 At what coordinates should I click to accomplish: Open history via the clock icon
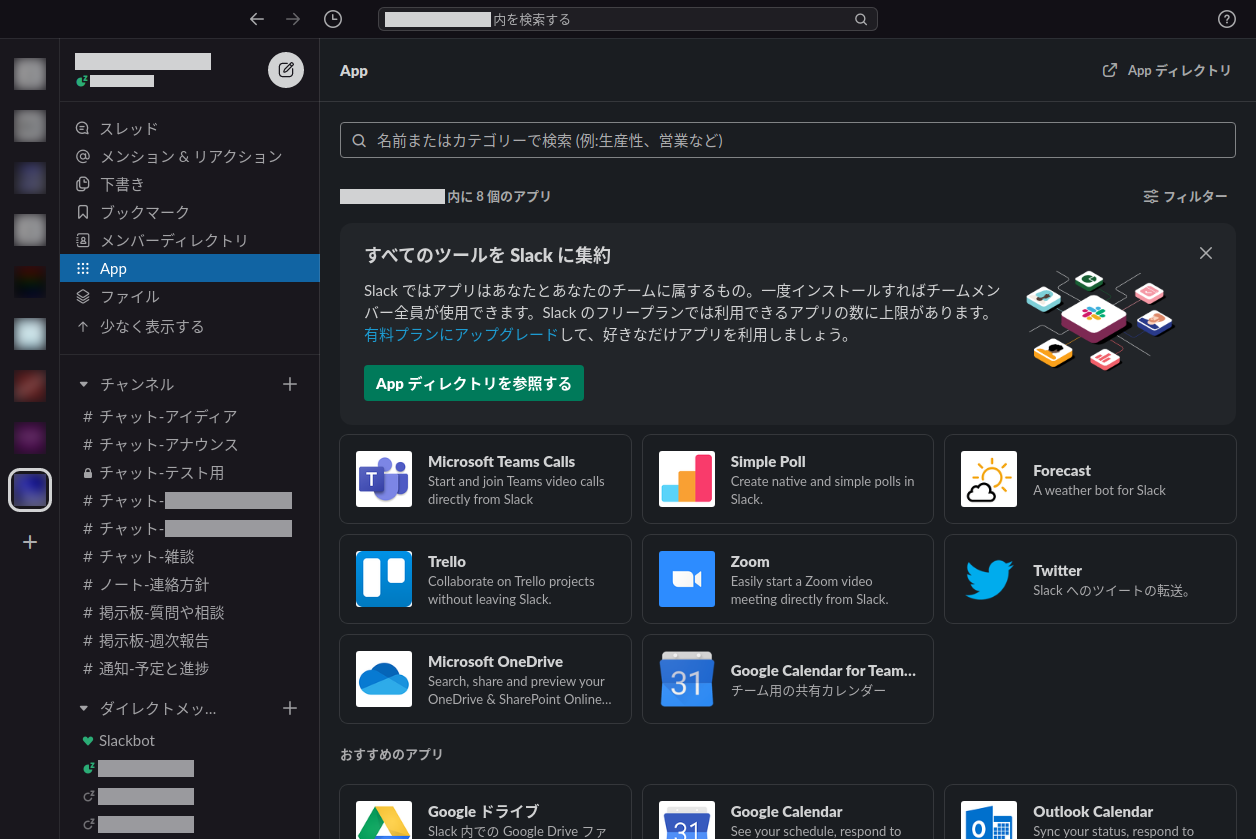[333, 19]
